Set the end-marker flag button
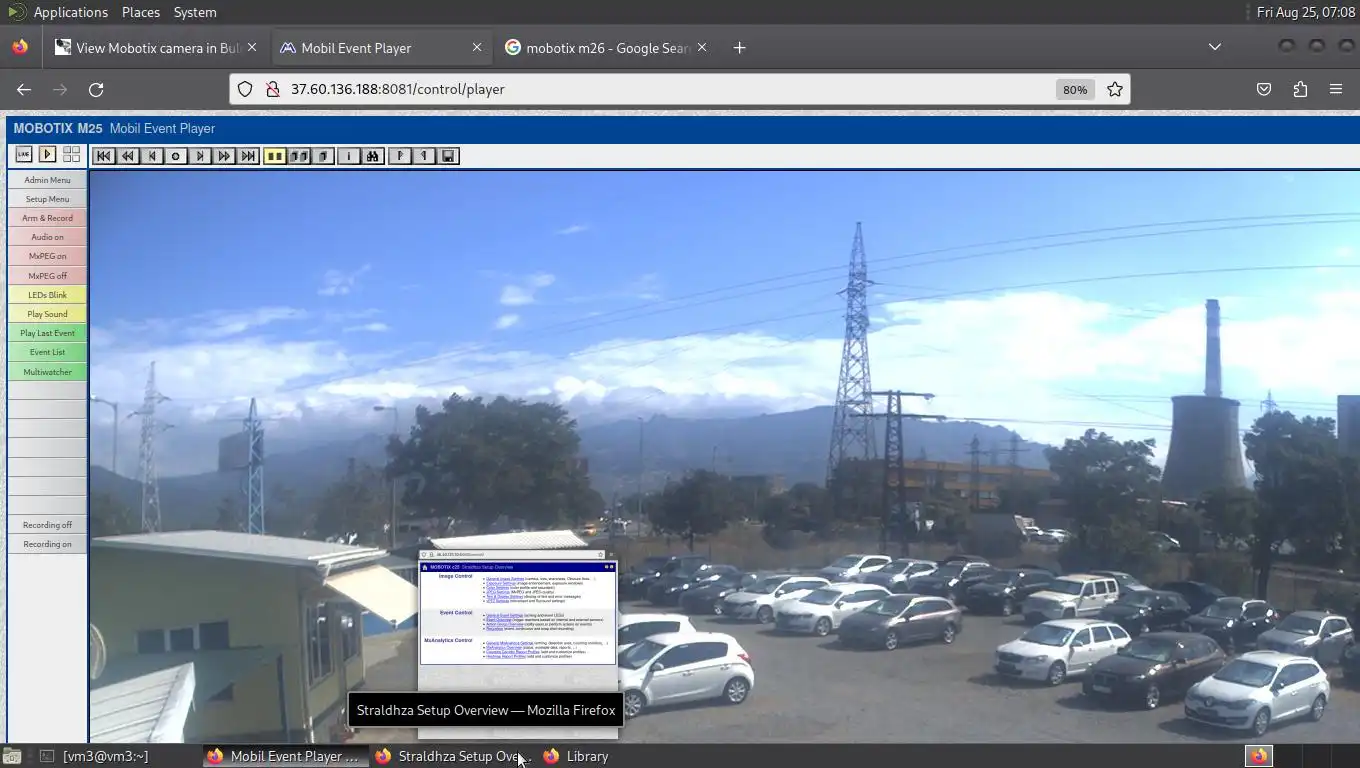The width and height of the screenshot is (1360, 768). click(423, 156)
